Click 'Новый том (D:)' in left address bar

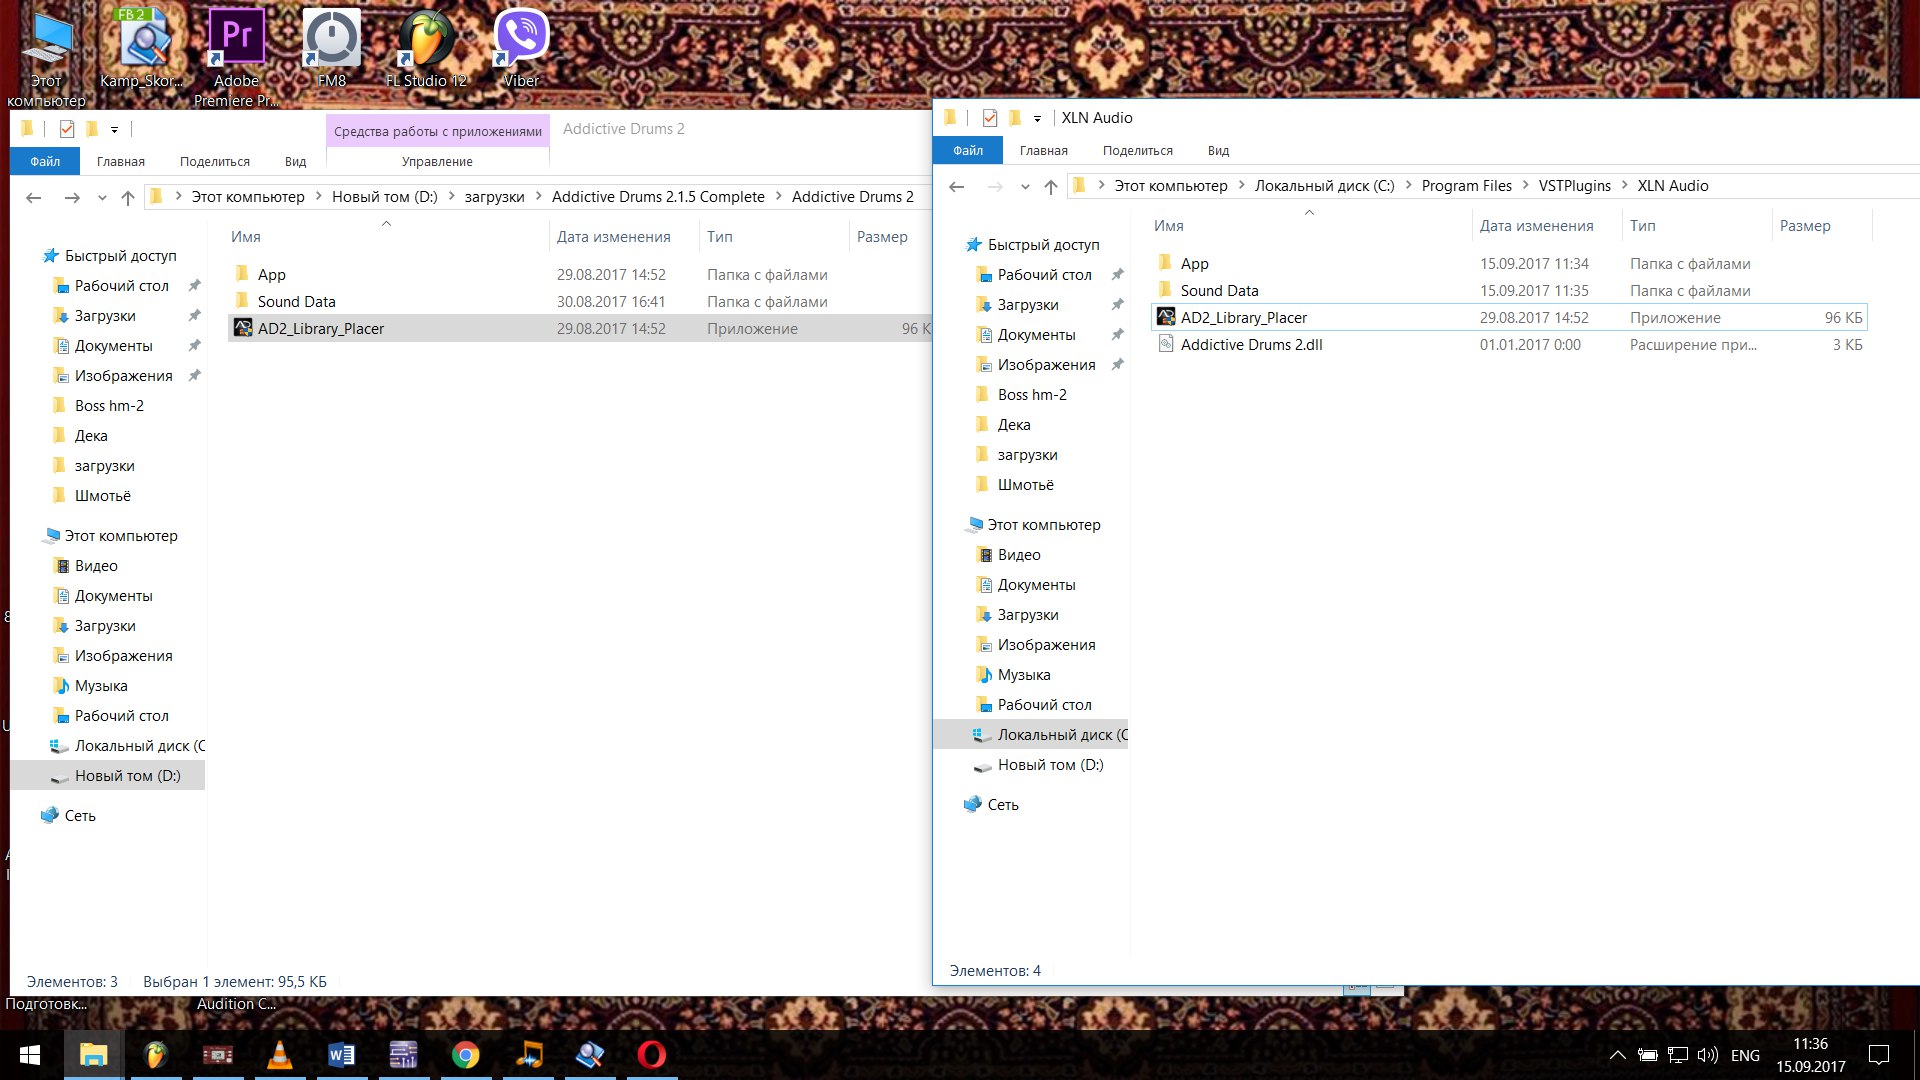coord(385,197)
